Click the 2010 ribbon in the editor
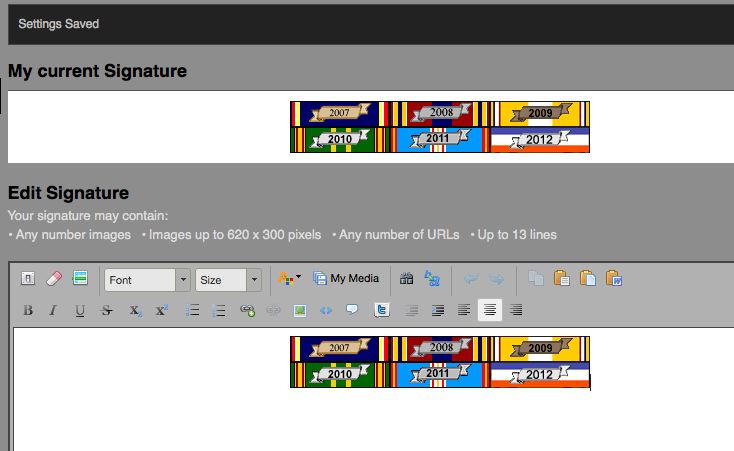 pos(340,375)
